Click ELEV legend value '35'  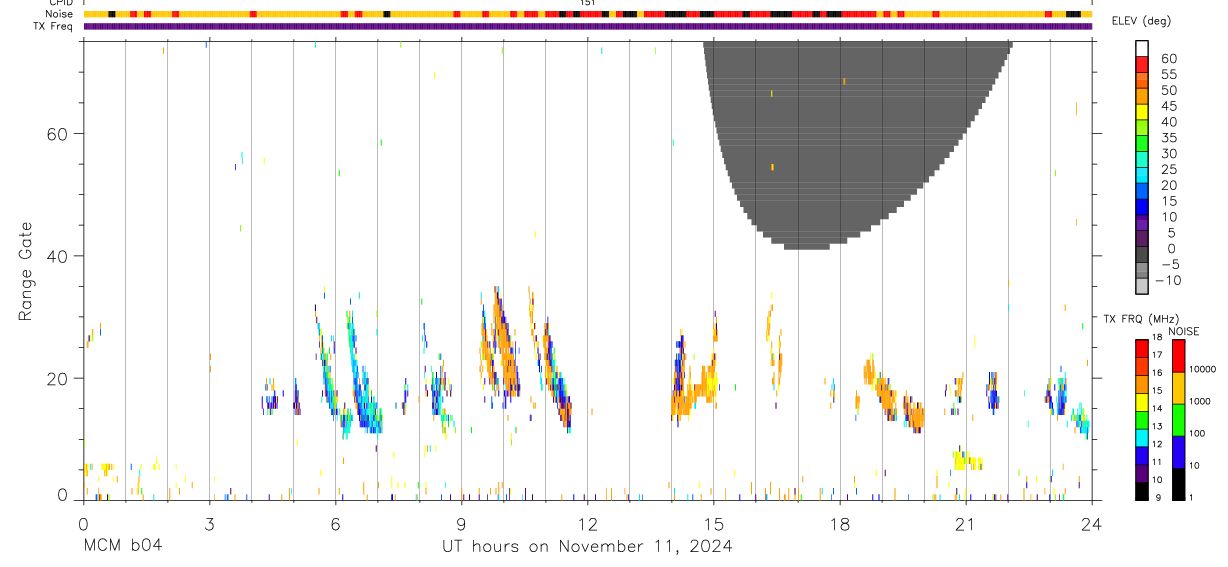[x=1168, y=138]
